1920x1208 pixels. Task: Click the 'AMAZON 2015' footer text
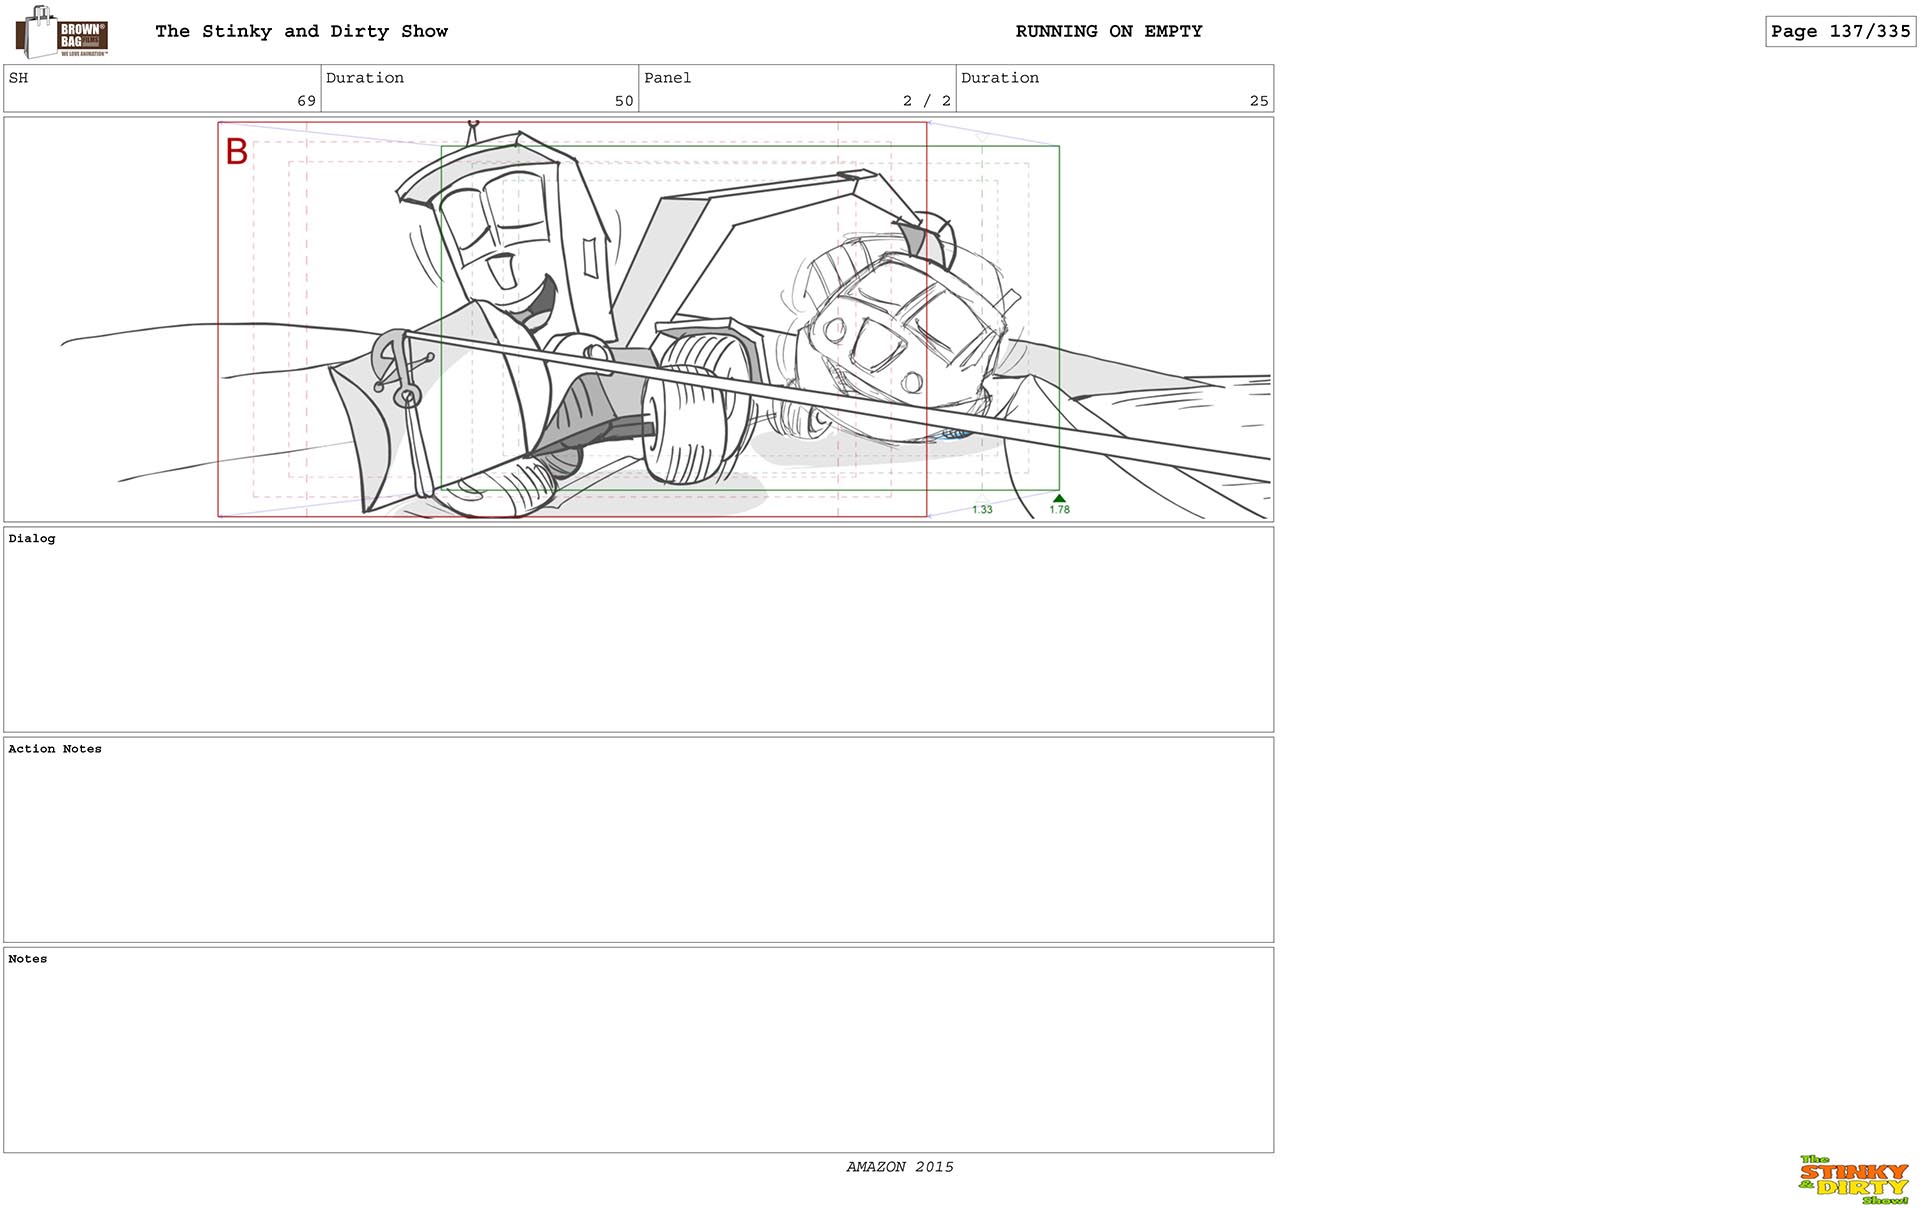pyautogui.click(x=900, y=1167)
